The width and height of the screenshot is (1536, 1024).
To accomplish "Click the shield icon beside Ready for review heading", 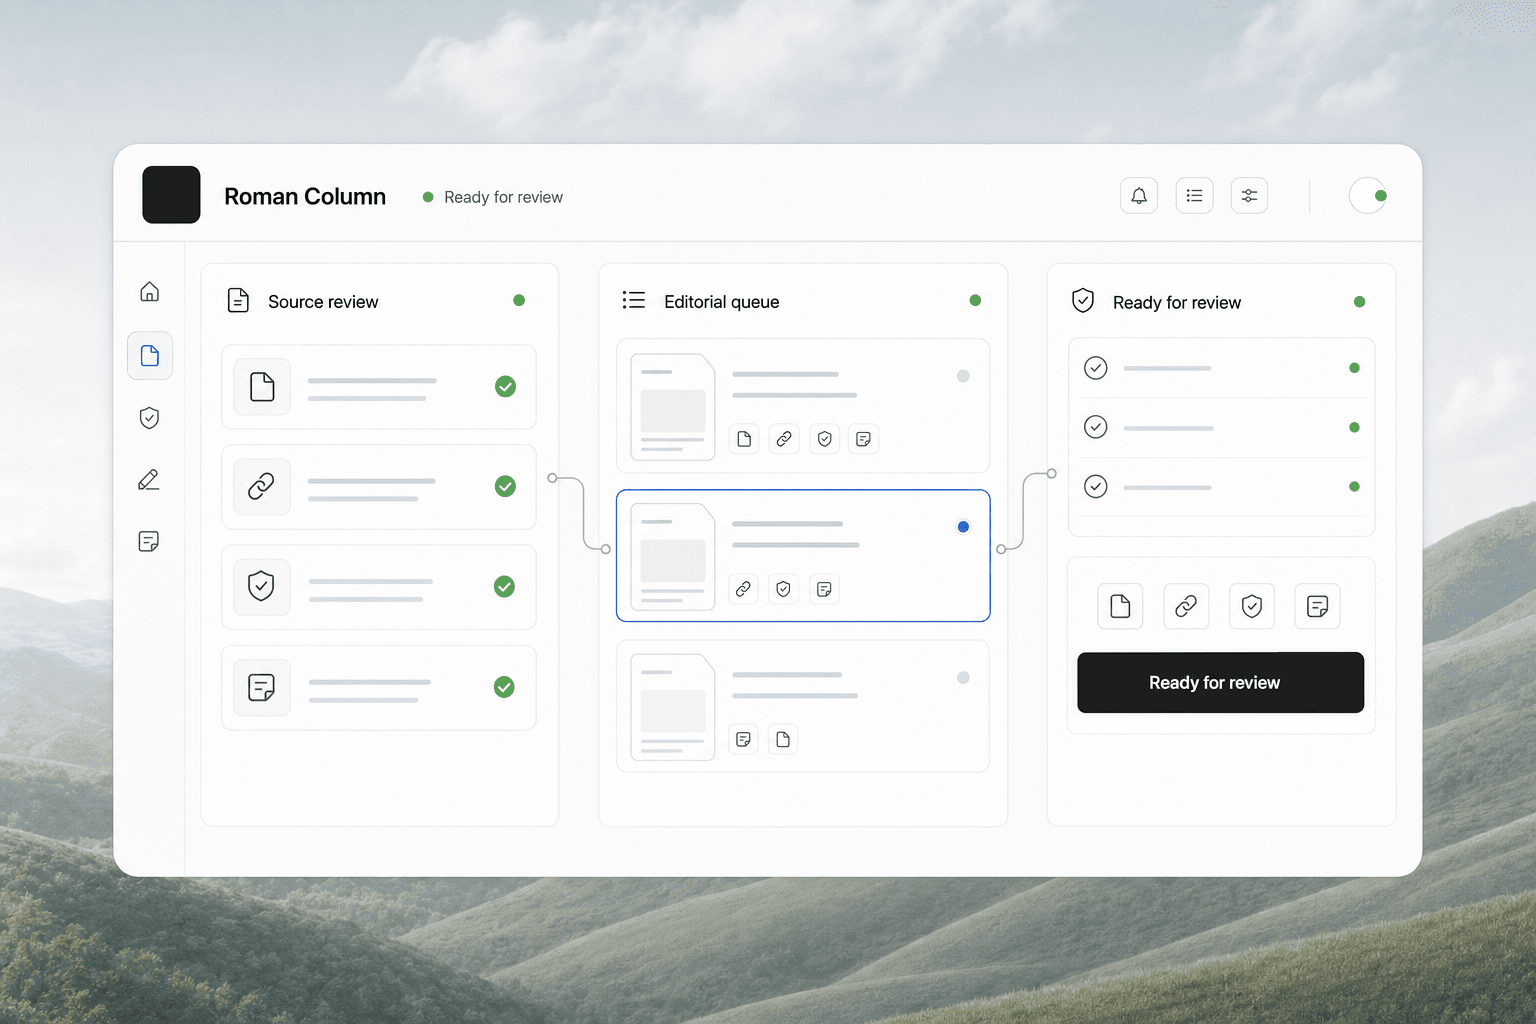I will [1083, 300].
